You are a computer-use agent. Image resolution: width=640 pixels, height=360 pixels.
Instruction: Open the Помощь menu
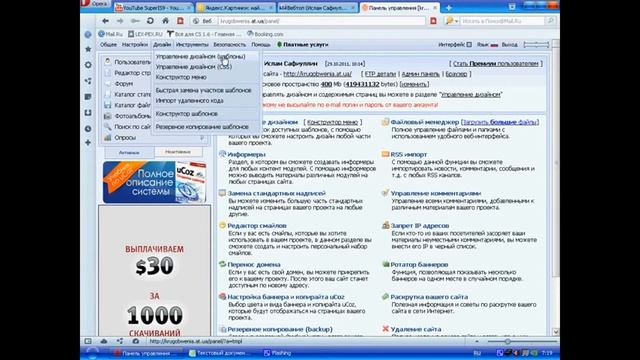[260, 44]
